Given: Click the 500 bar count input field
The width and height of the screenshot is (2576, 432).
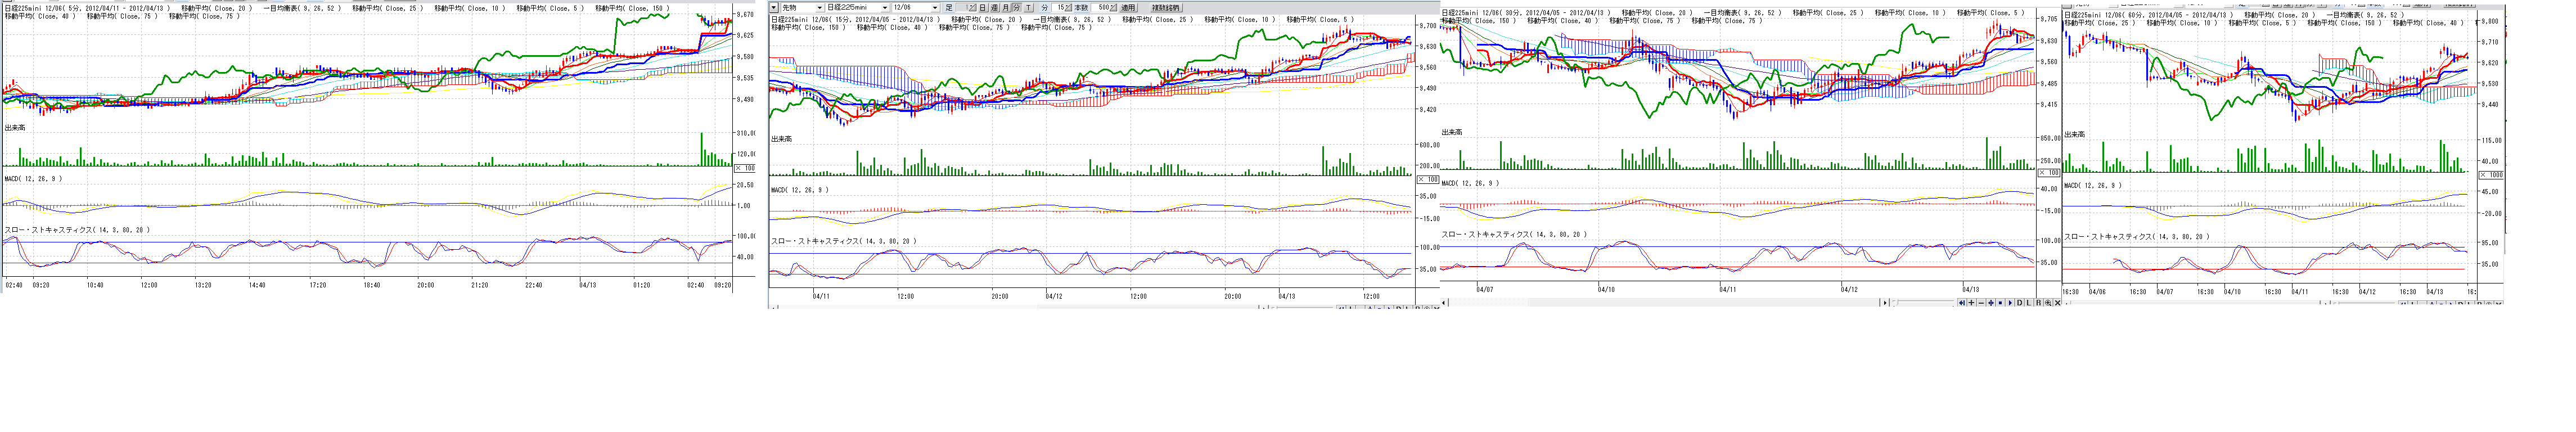Looking at the screenshot, I should click(1101, 8).
